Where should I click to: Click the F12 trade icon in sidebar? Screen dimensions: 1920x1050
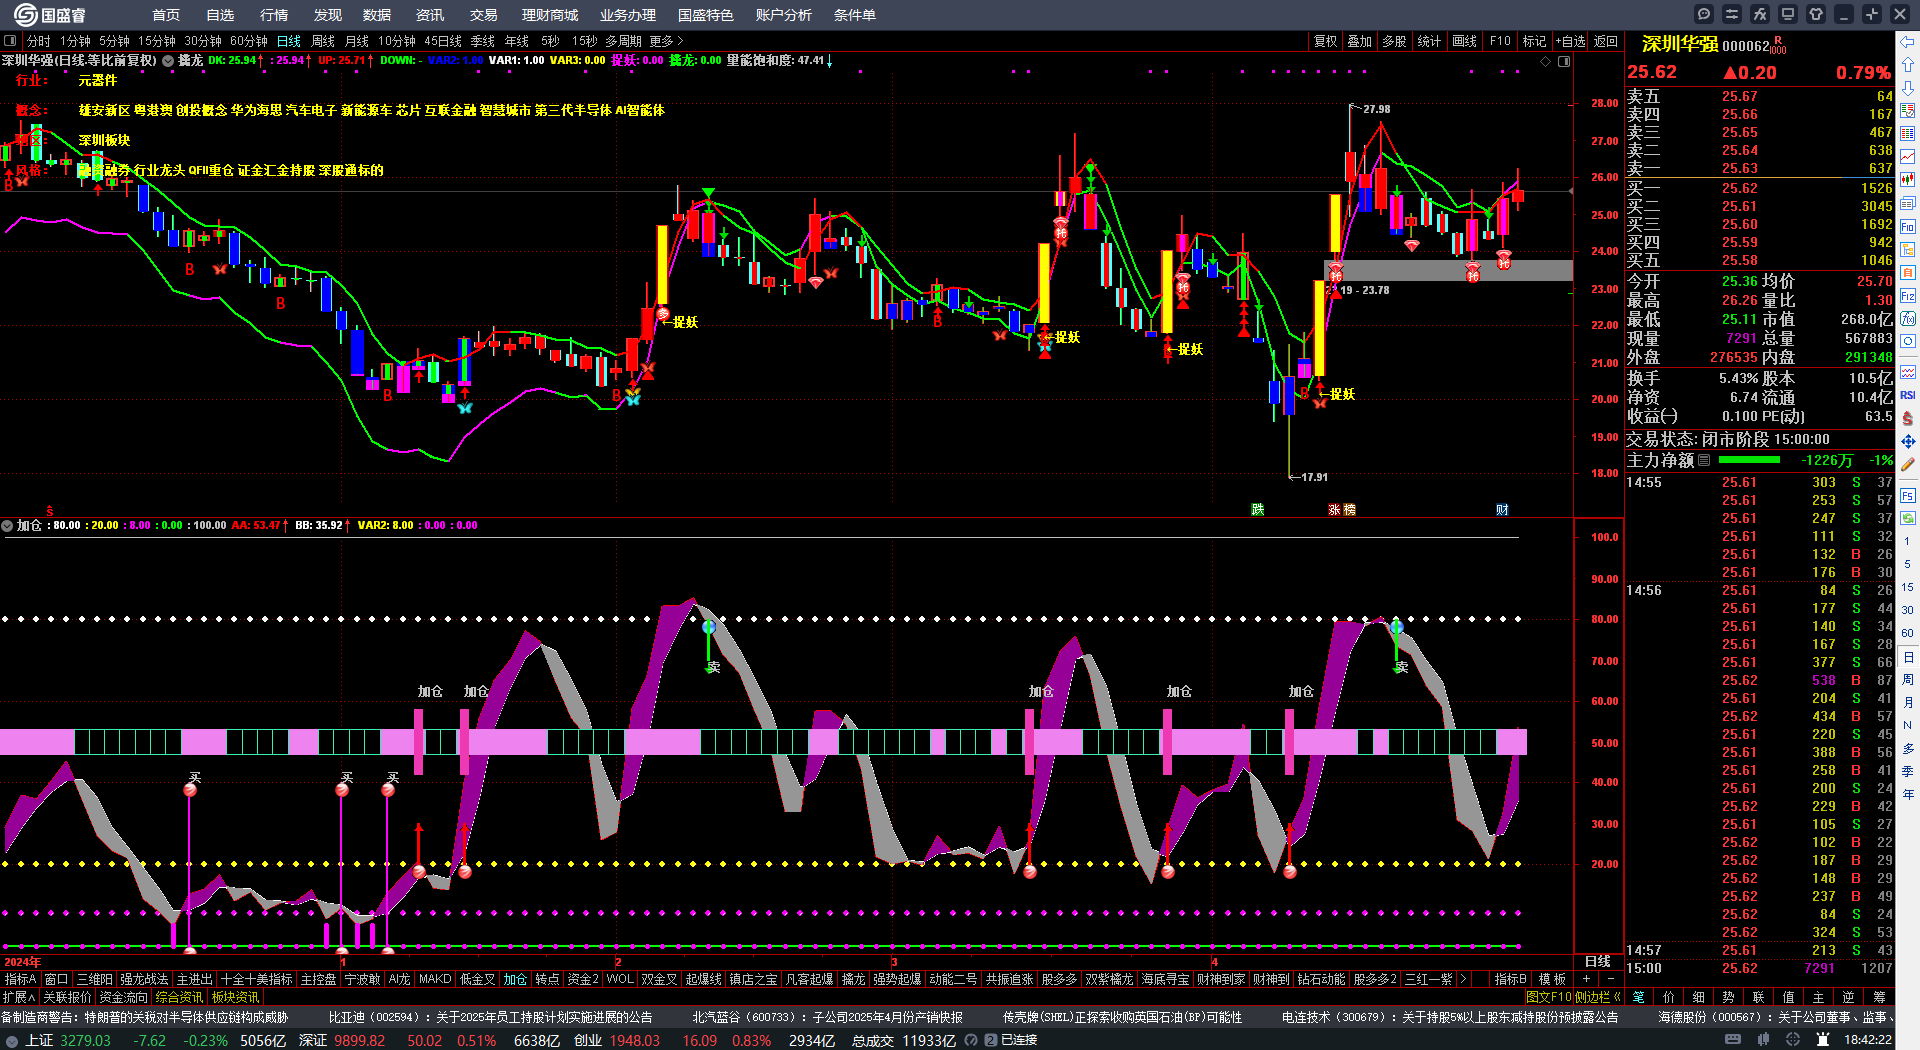[1908, 296]
